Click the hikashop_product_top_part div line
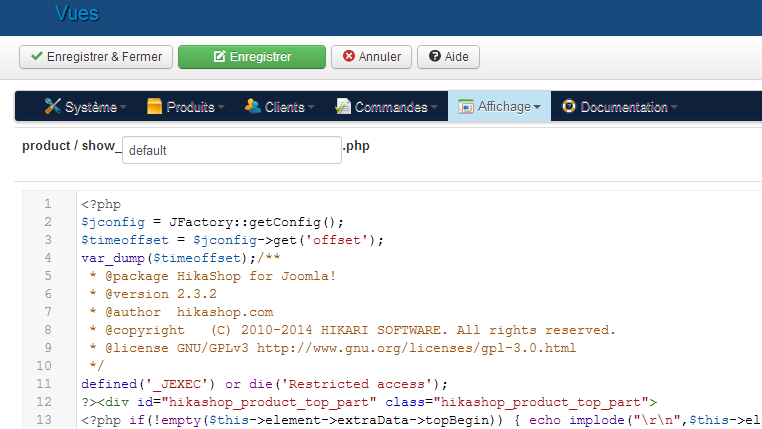 click(369, 402)
